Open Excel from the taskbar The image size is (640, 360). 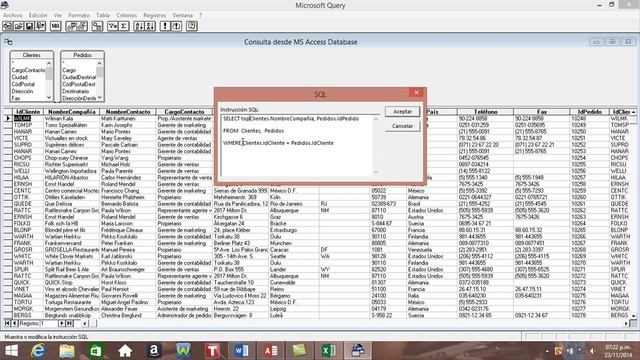(x=329, y=351)
